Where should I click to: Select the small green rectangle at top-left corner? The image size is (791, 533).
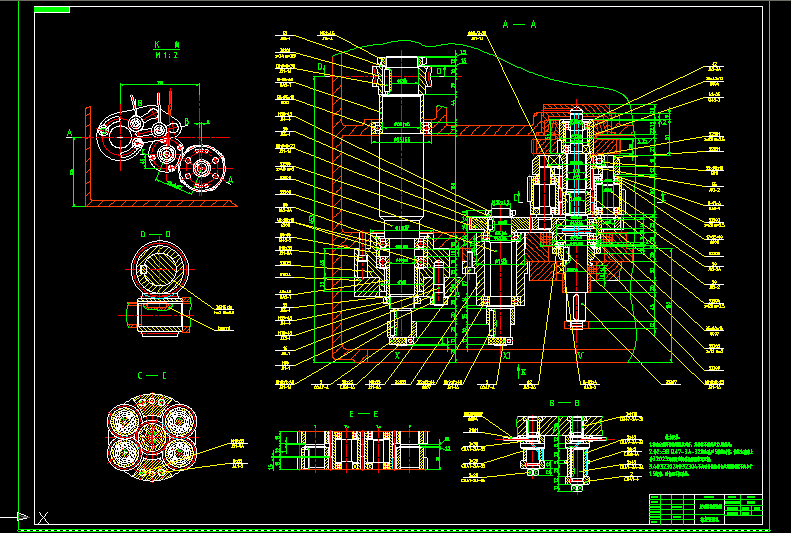51,11
